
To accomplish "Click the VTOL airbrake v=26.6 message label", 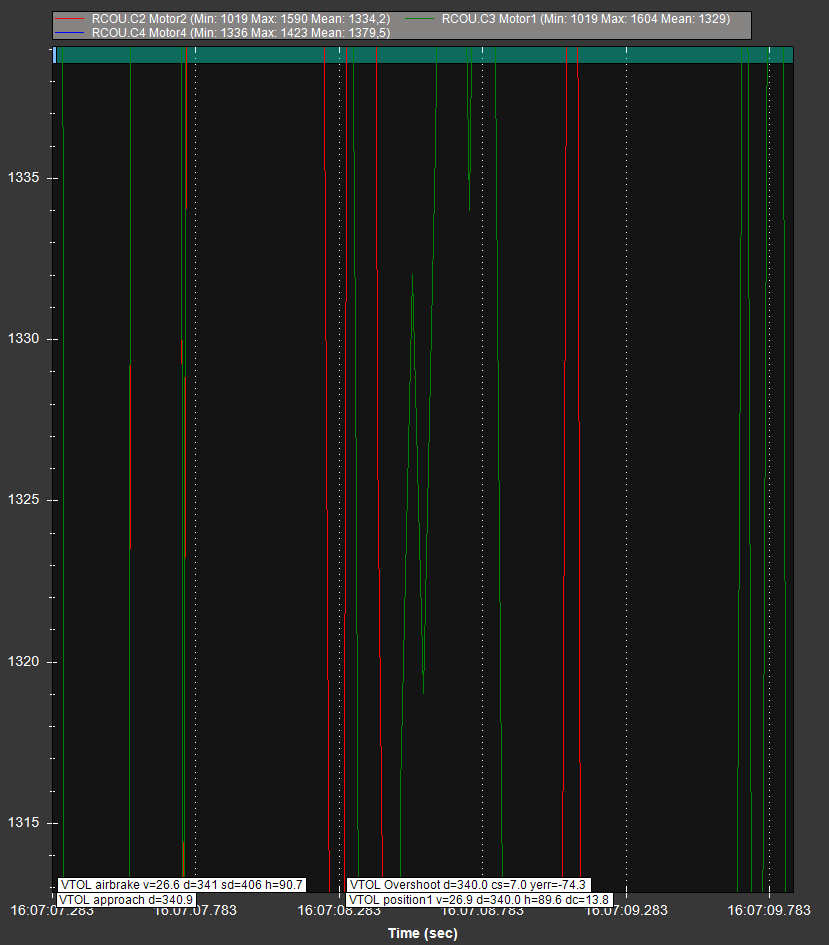I will pos(182,885).
